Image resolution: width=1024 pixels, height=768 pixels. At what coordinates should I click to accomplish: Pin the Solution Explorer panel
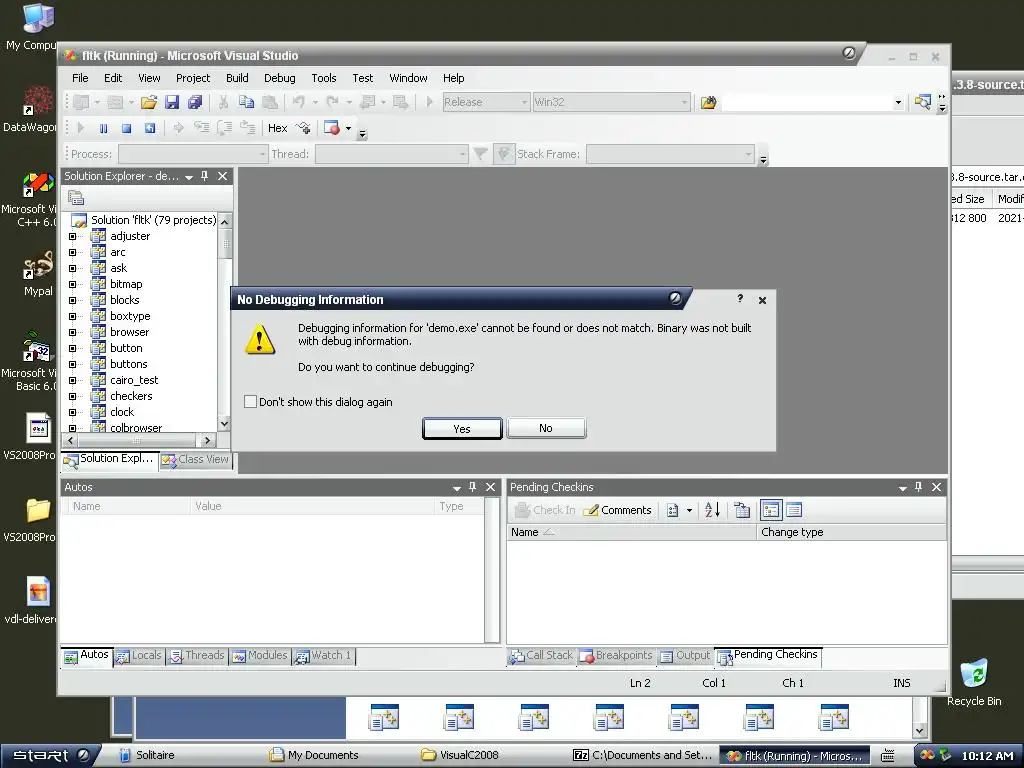204,176
